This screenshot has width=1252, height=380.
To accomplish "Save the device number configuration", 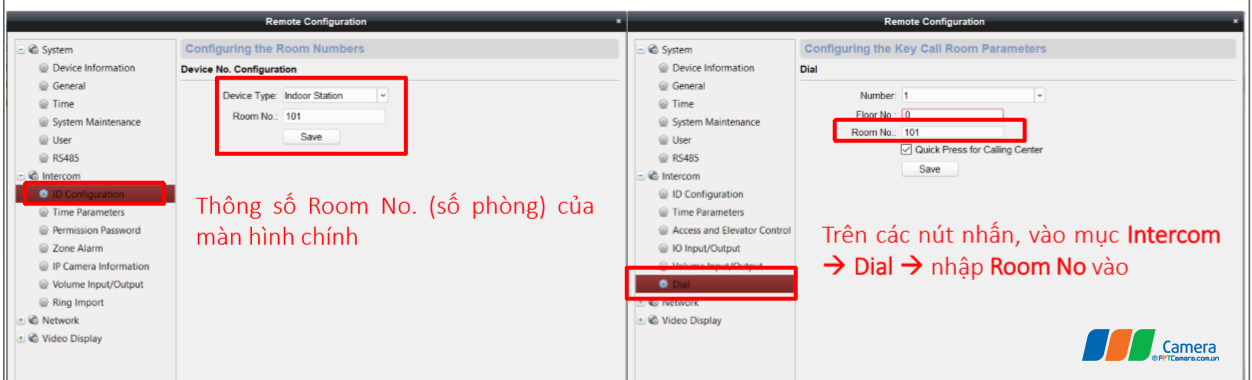I will tap(312, 137).
